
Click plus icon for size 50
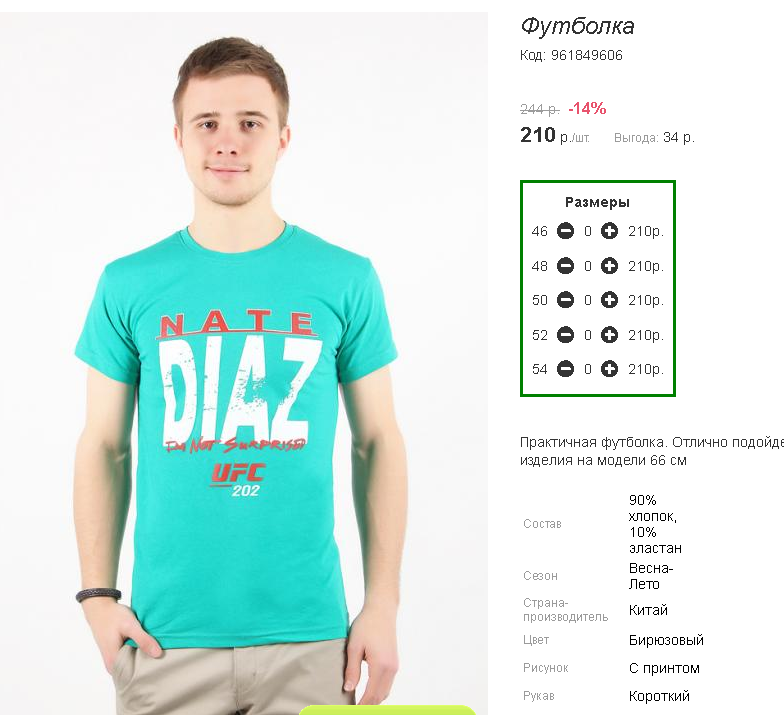coord(609,300)
